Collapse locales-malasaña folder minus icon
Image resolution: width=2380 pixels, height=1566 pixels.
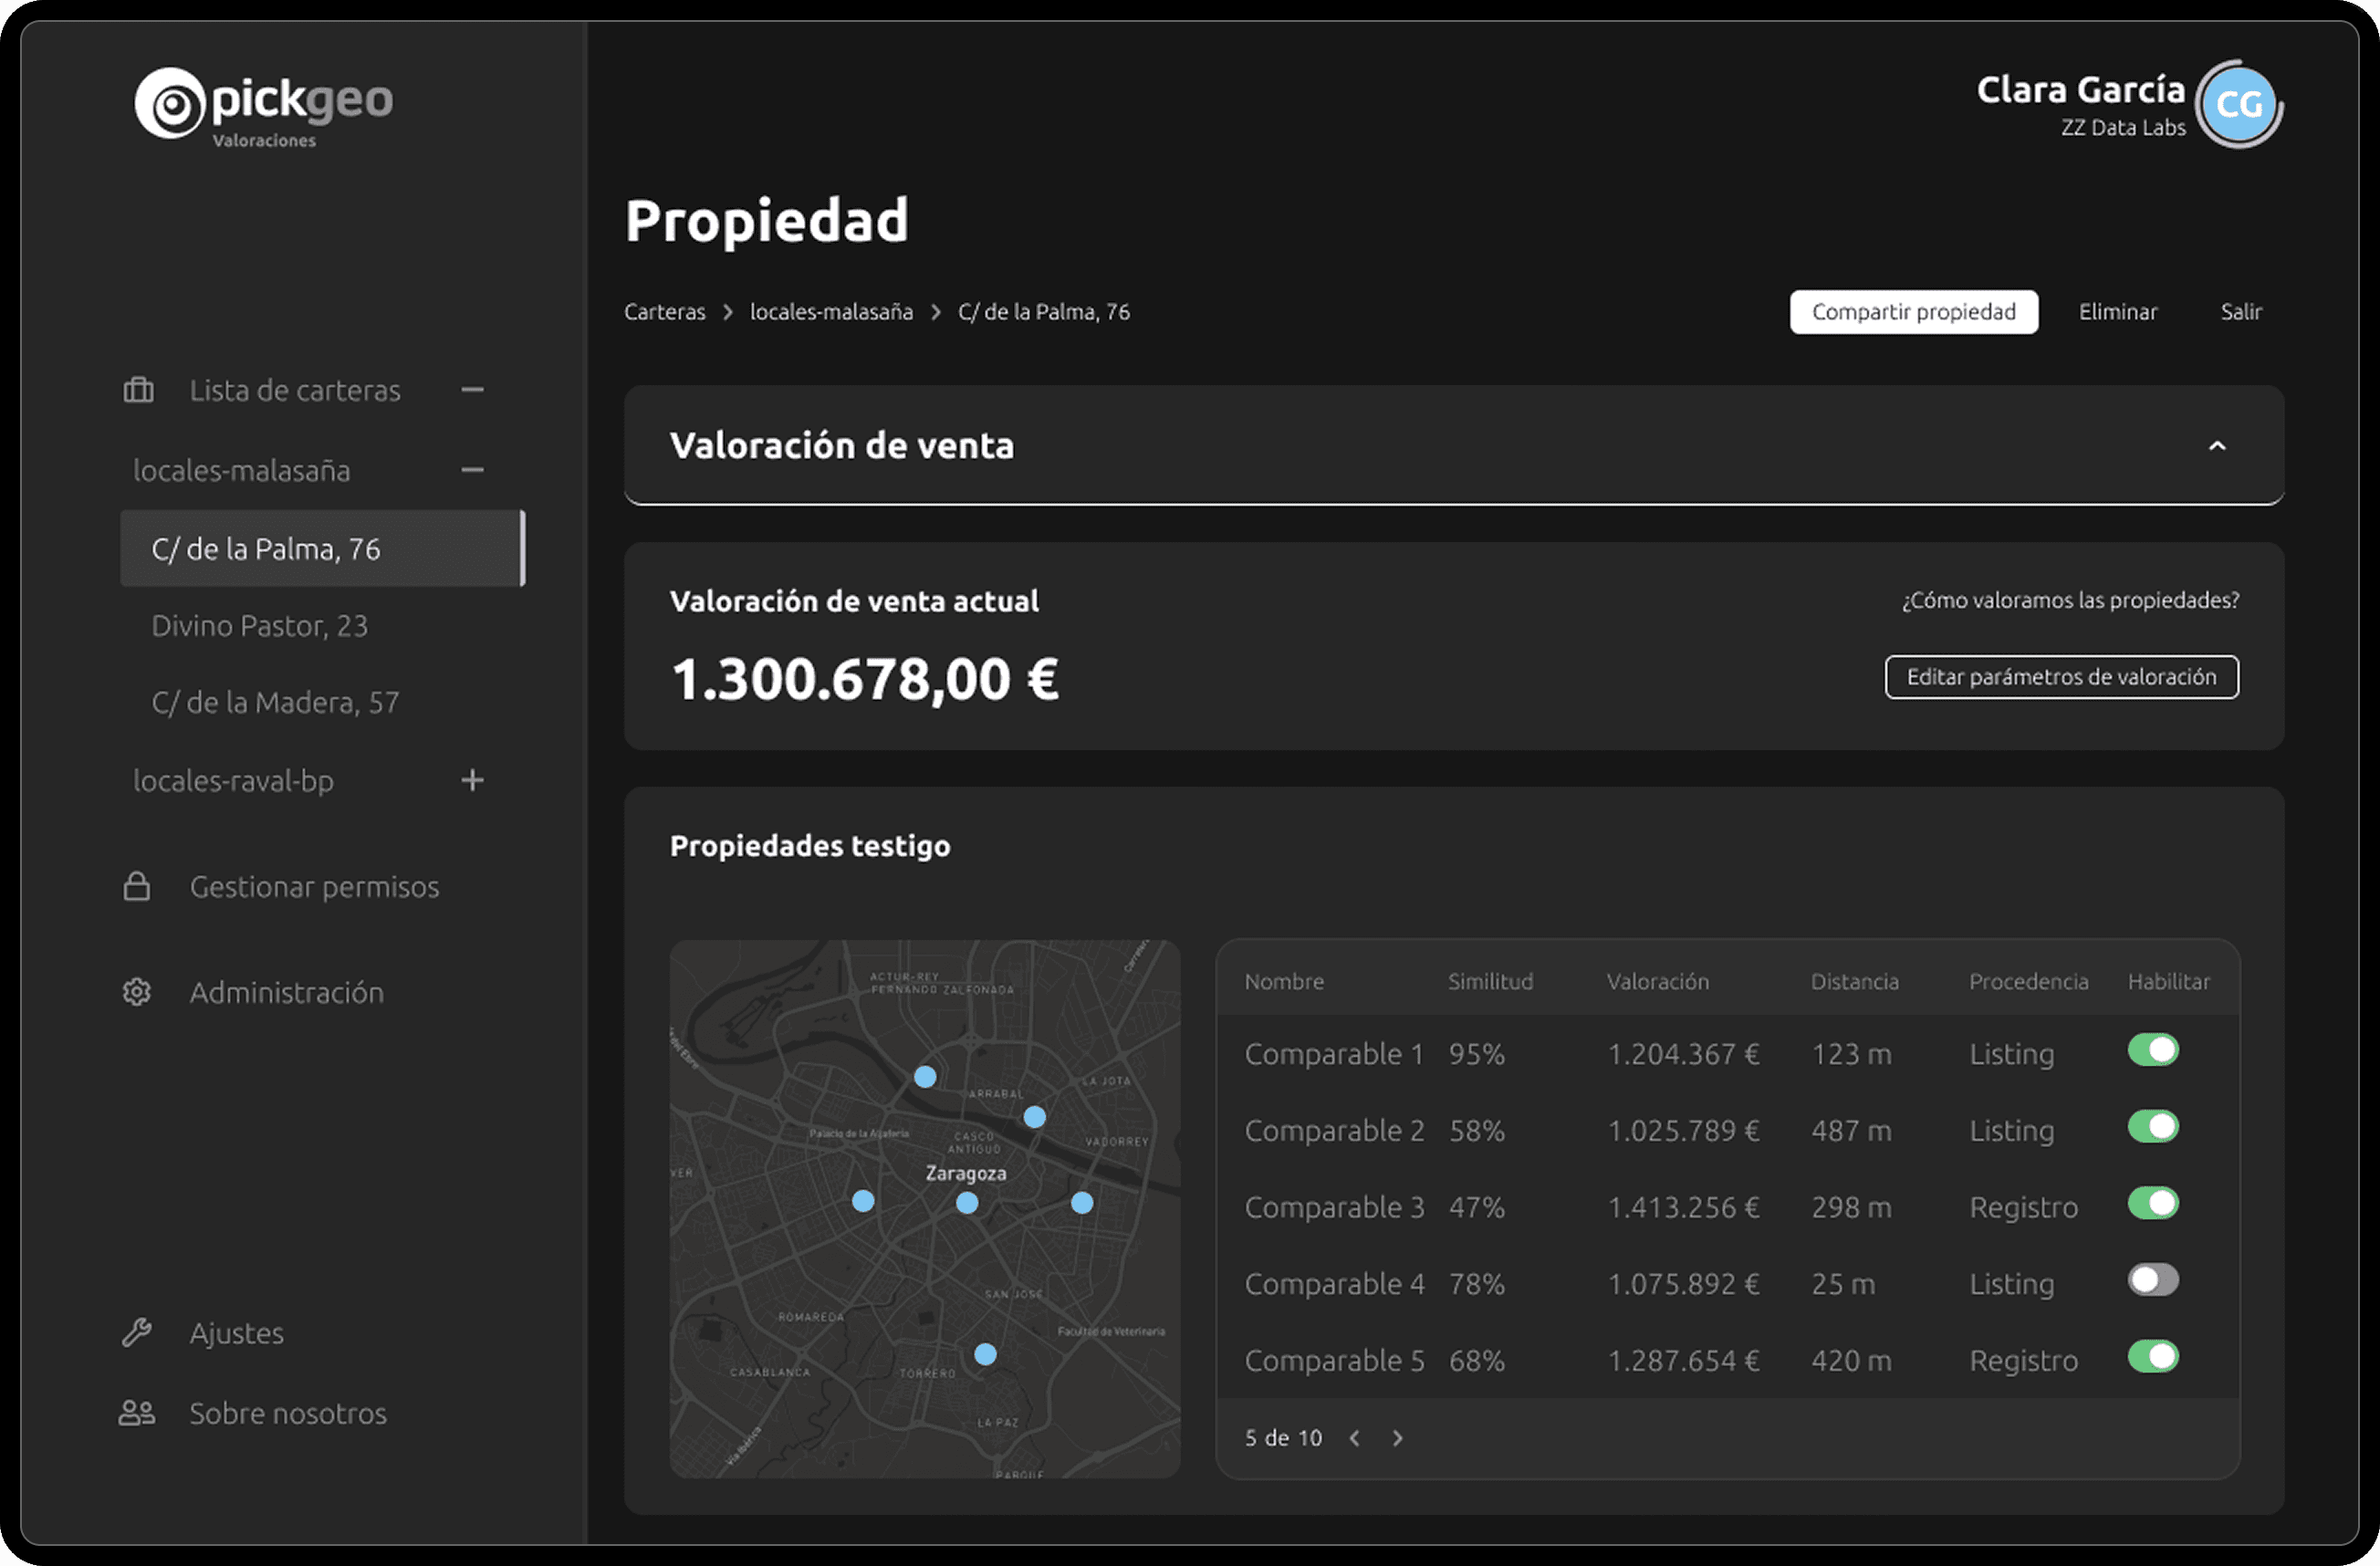(472, 469)
